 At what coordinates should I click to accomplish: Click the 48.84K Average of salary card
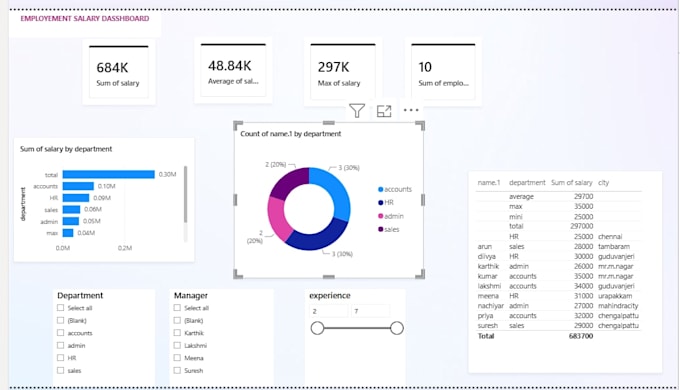pos(233,70)
